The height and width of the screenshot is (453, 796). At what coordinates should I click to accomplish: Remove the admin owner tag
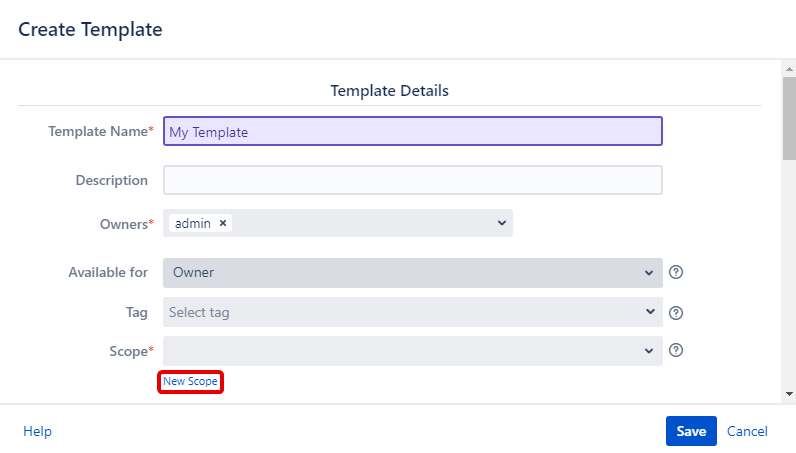pos(223,224)
